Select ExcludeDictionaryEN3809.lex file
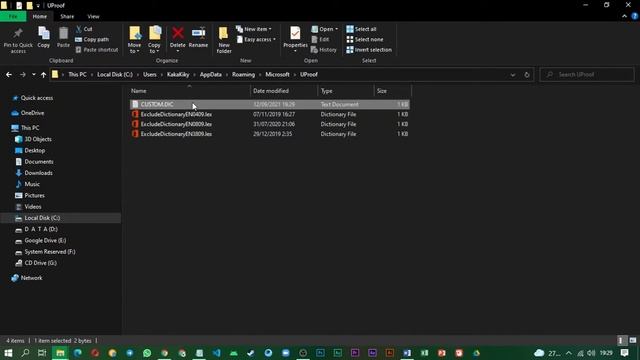This screenshot has height=360, width=640. pyautogui.click(x=269, y=134)
